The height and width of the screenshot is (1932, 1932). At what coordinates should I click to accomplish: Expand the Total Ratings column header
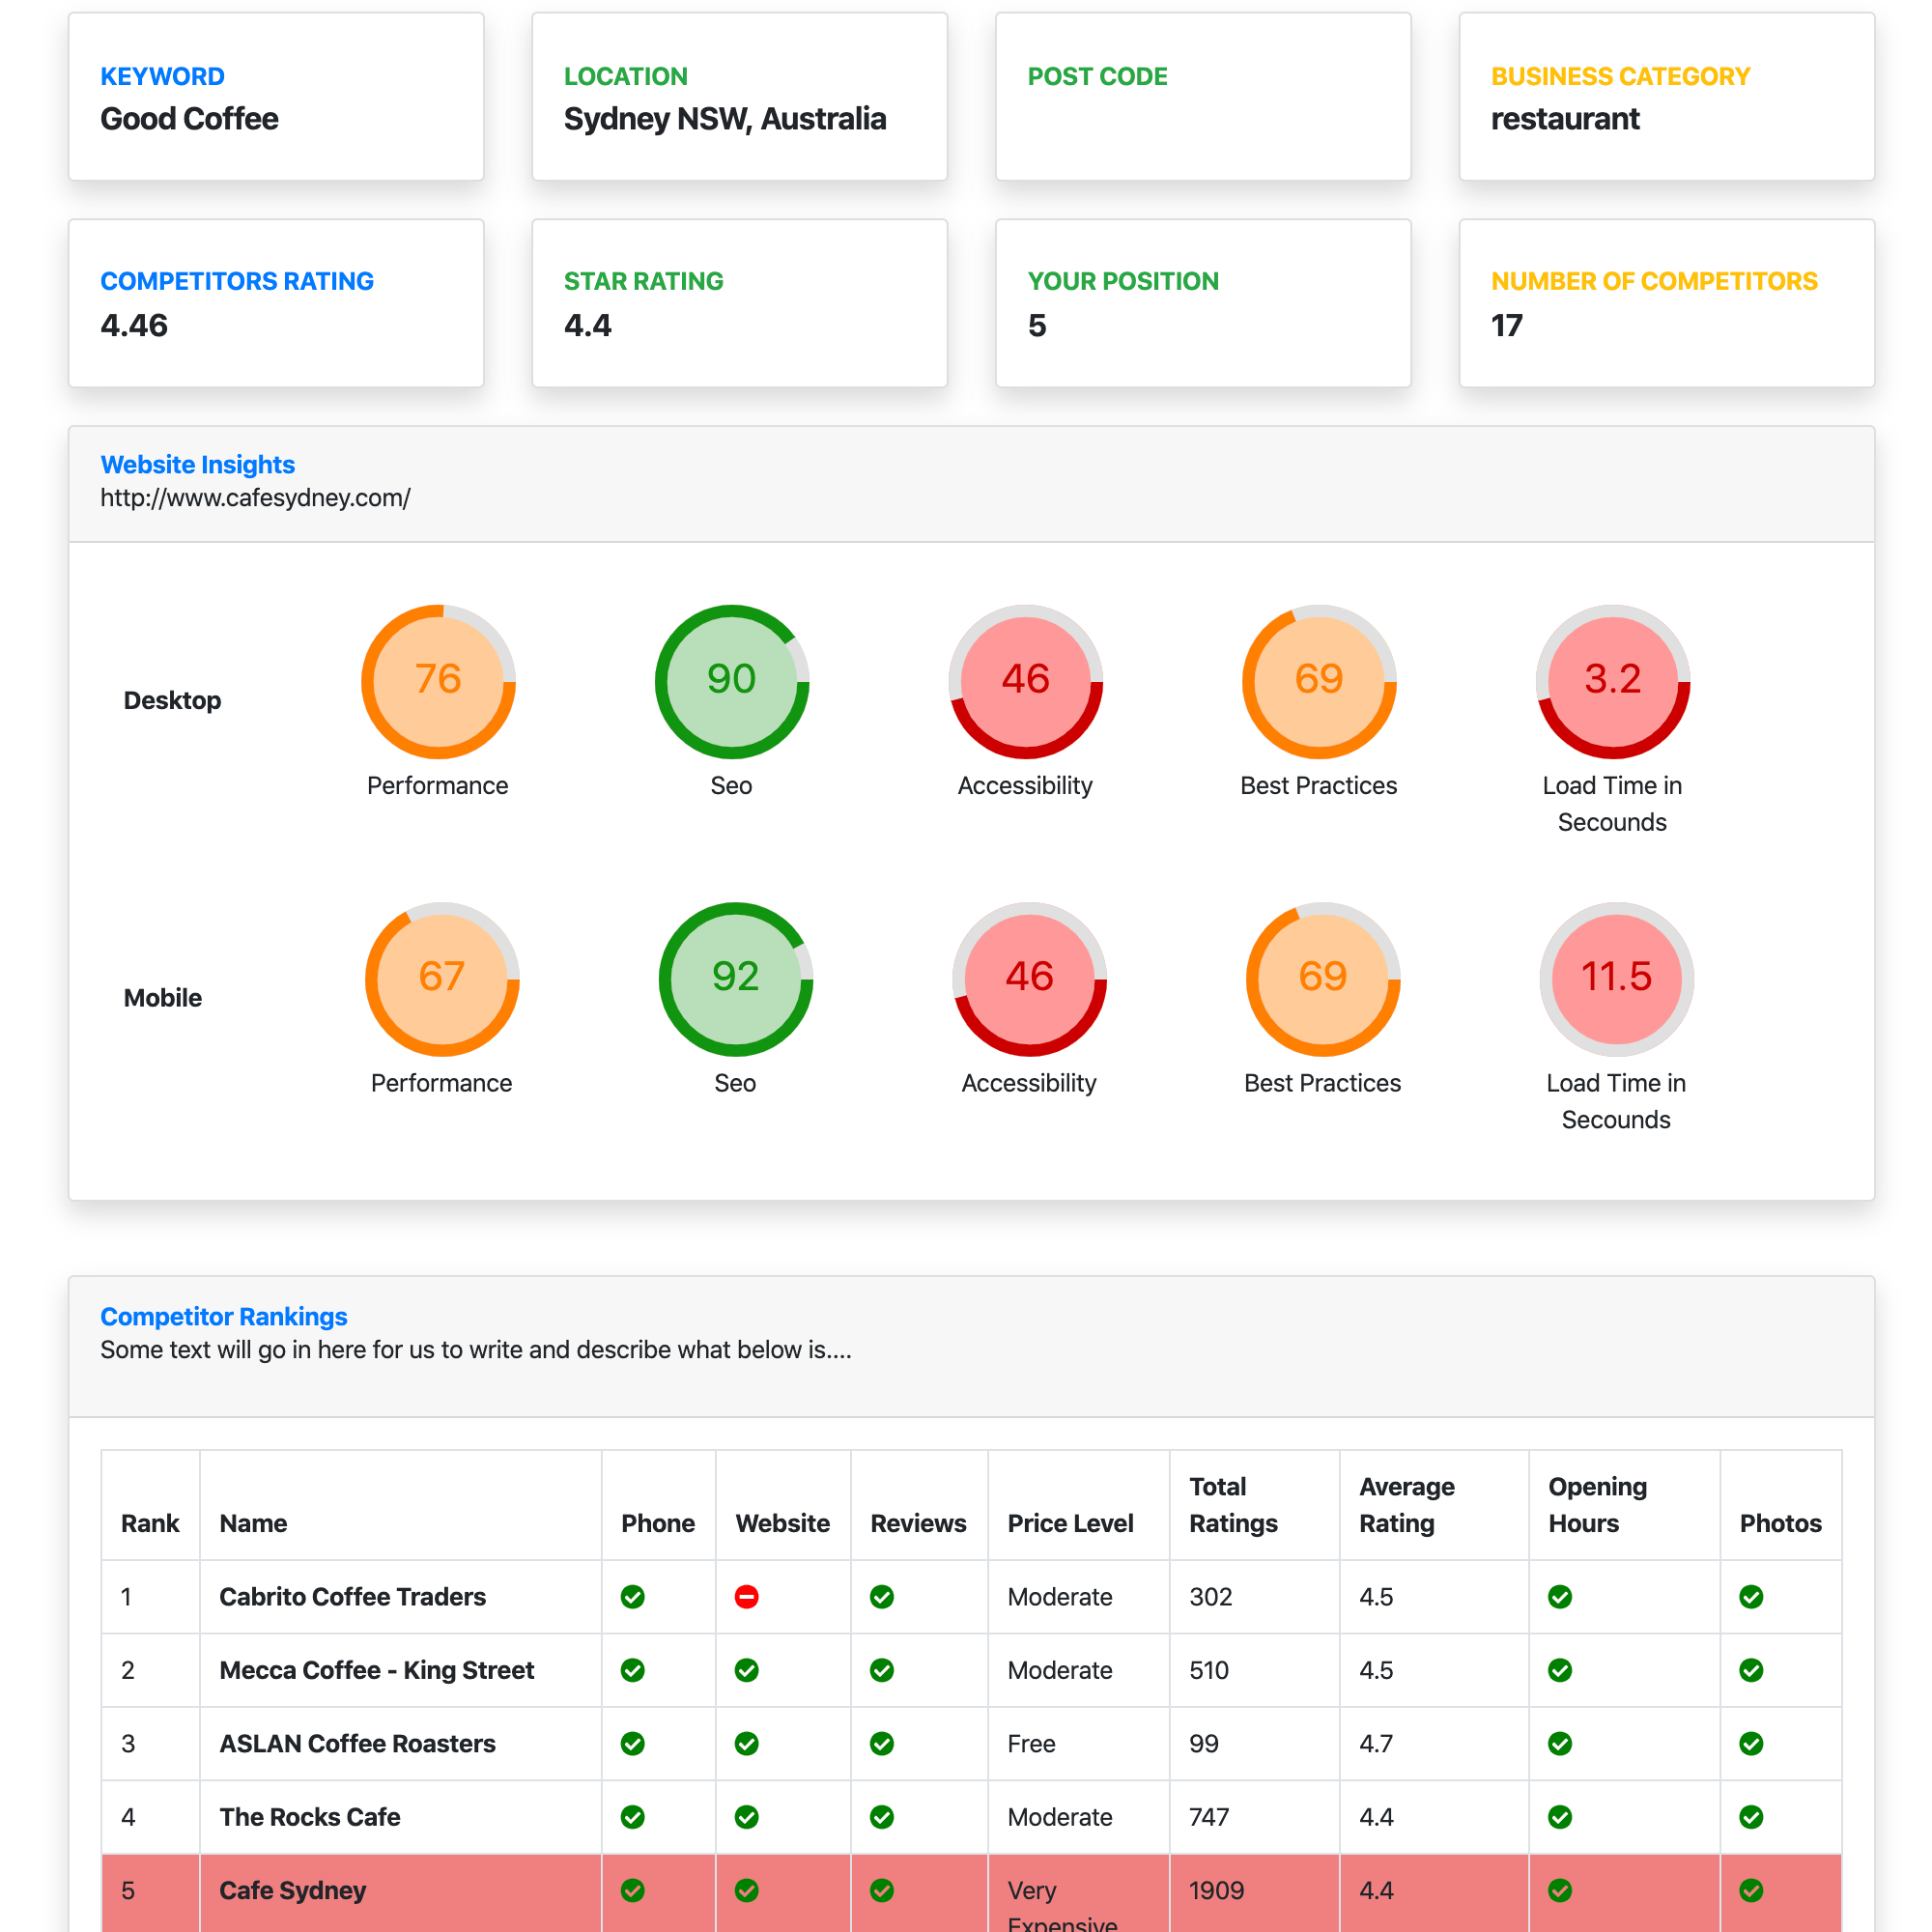(x=1233, y=1505)
